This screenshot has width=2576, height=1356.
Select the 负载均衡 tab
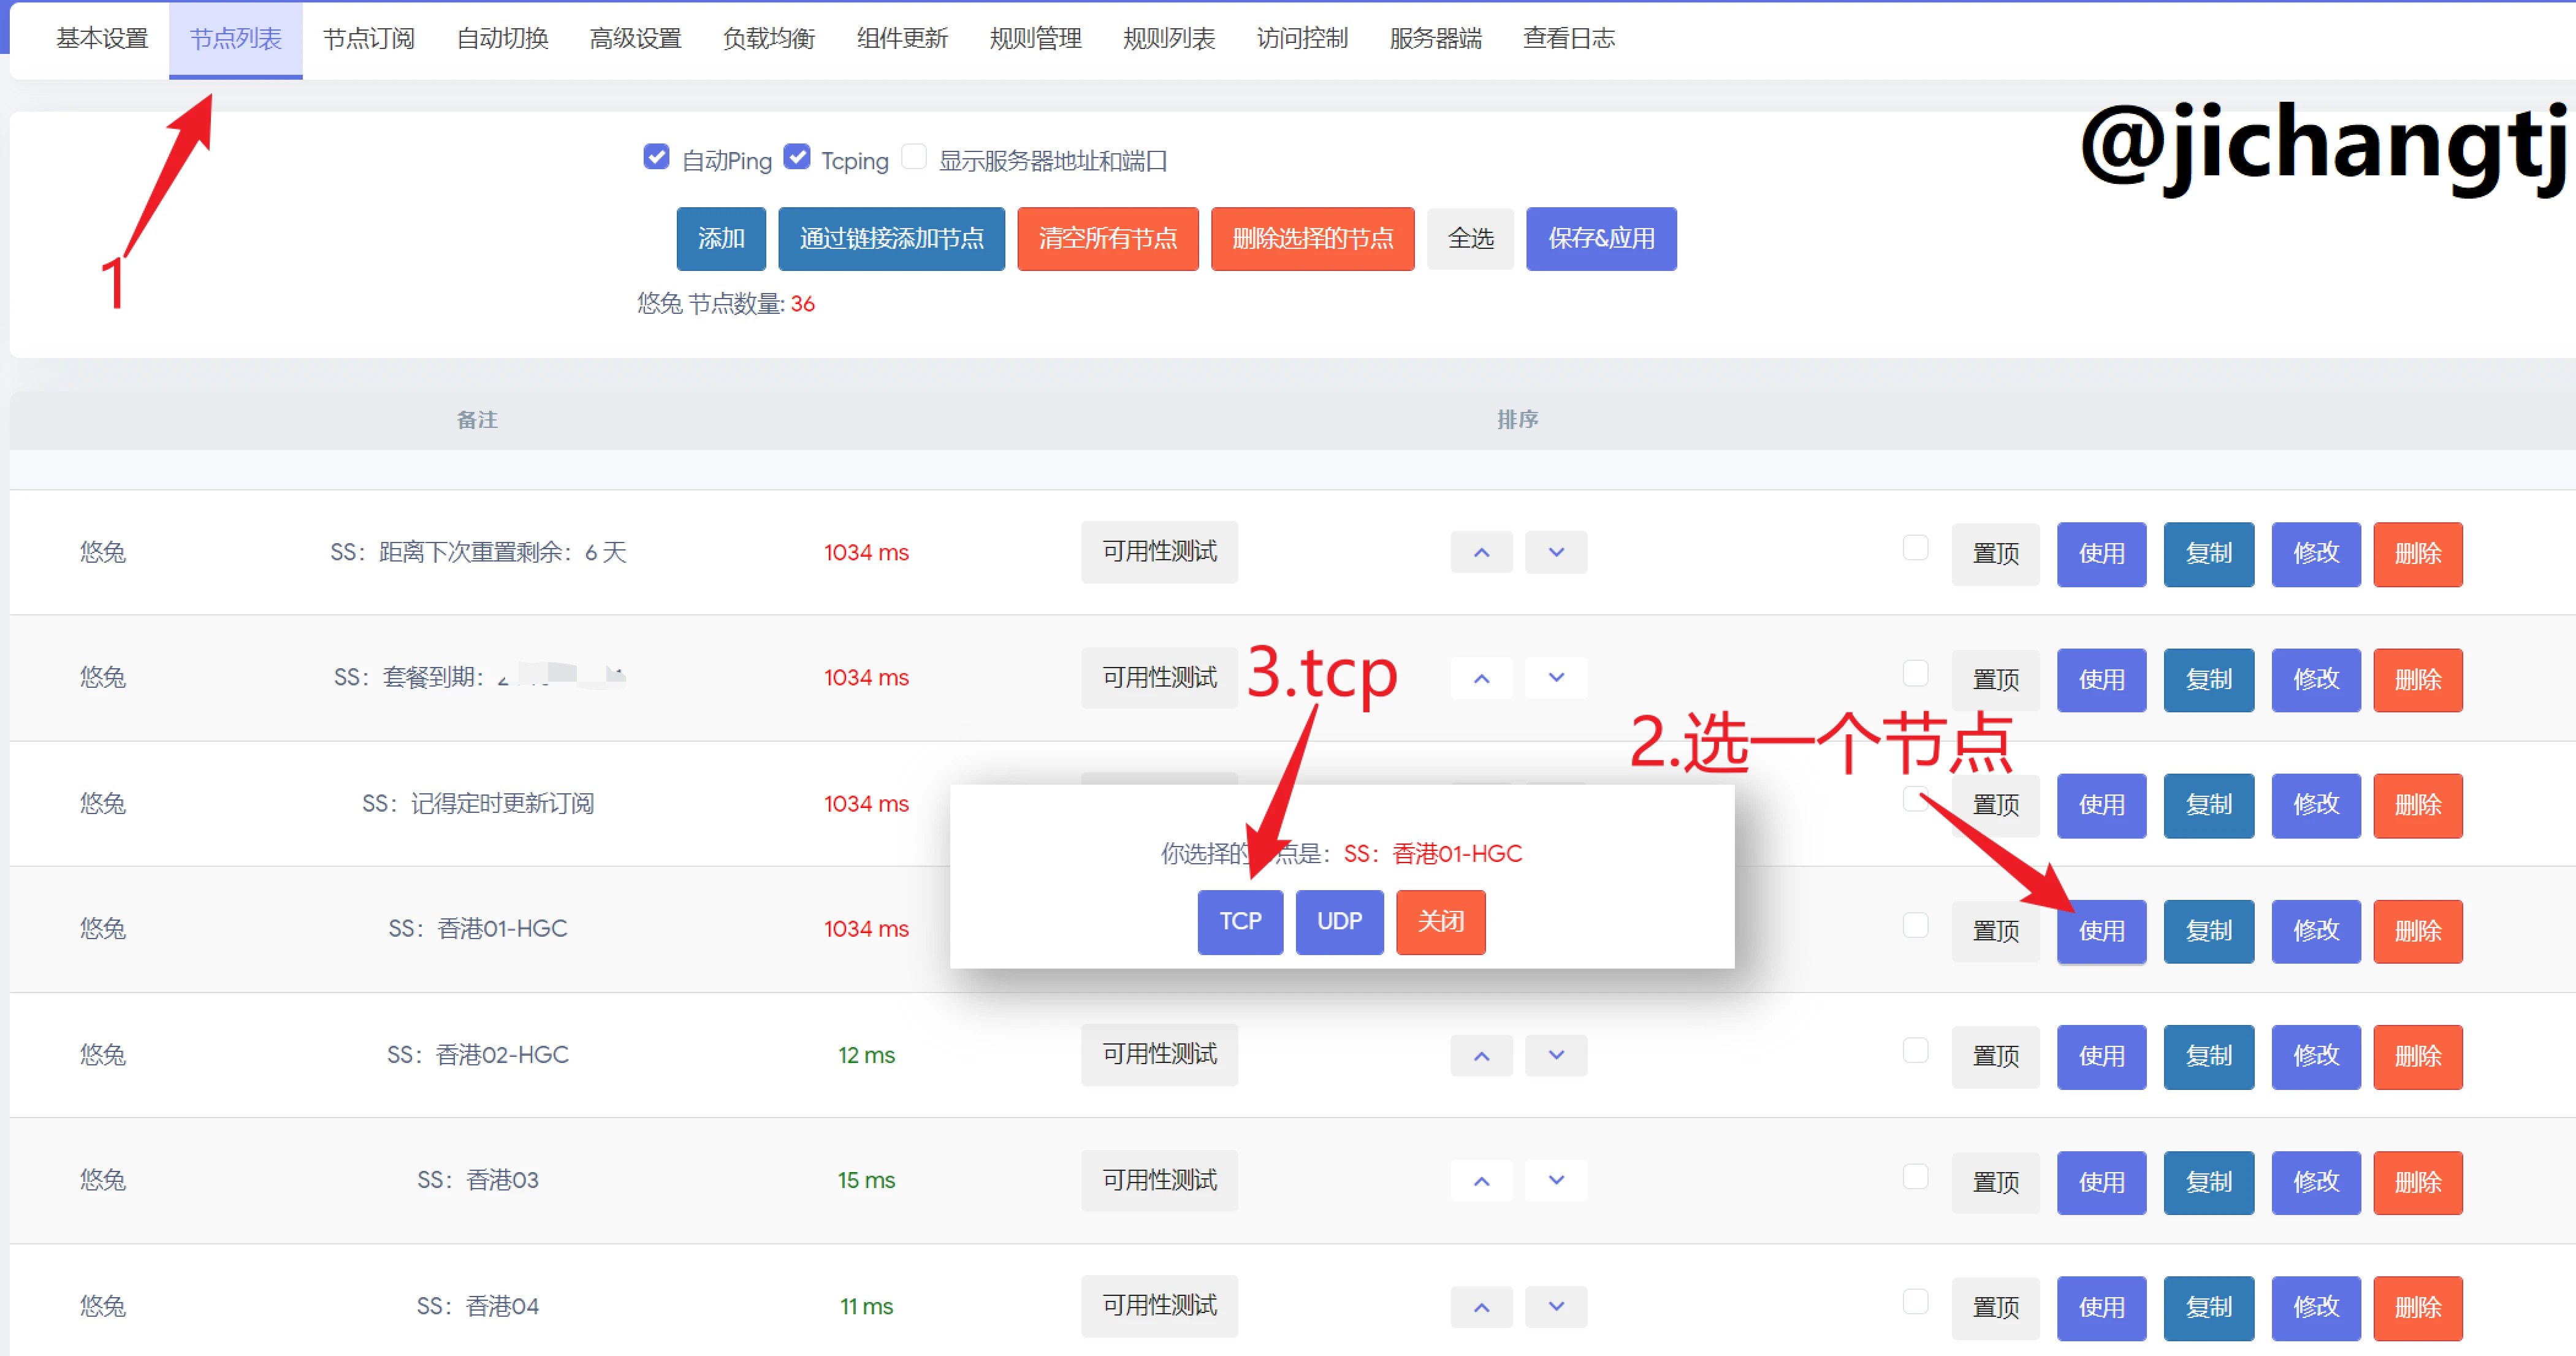(x=769, y=39)
